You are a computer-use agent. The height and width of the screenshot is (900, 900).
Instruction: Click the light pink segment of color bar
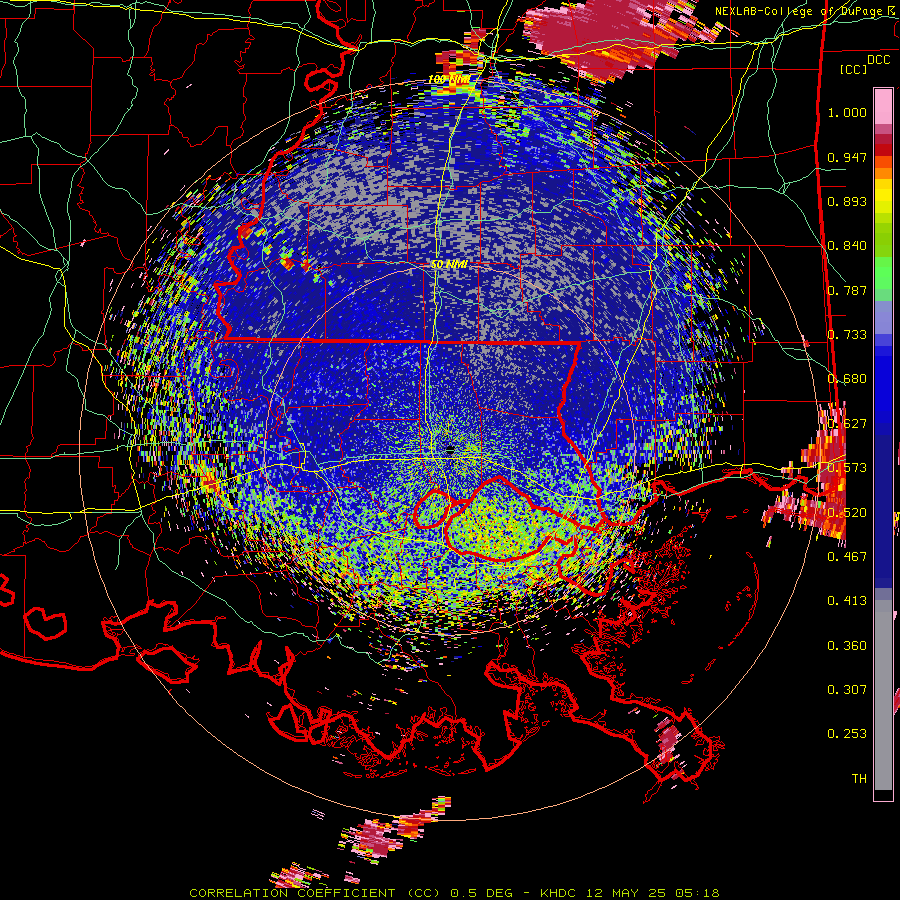[x=883, y=106]
